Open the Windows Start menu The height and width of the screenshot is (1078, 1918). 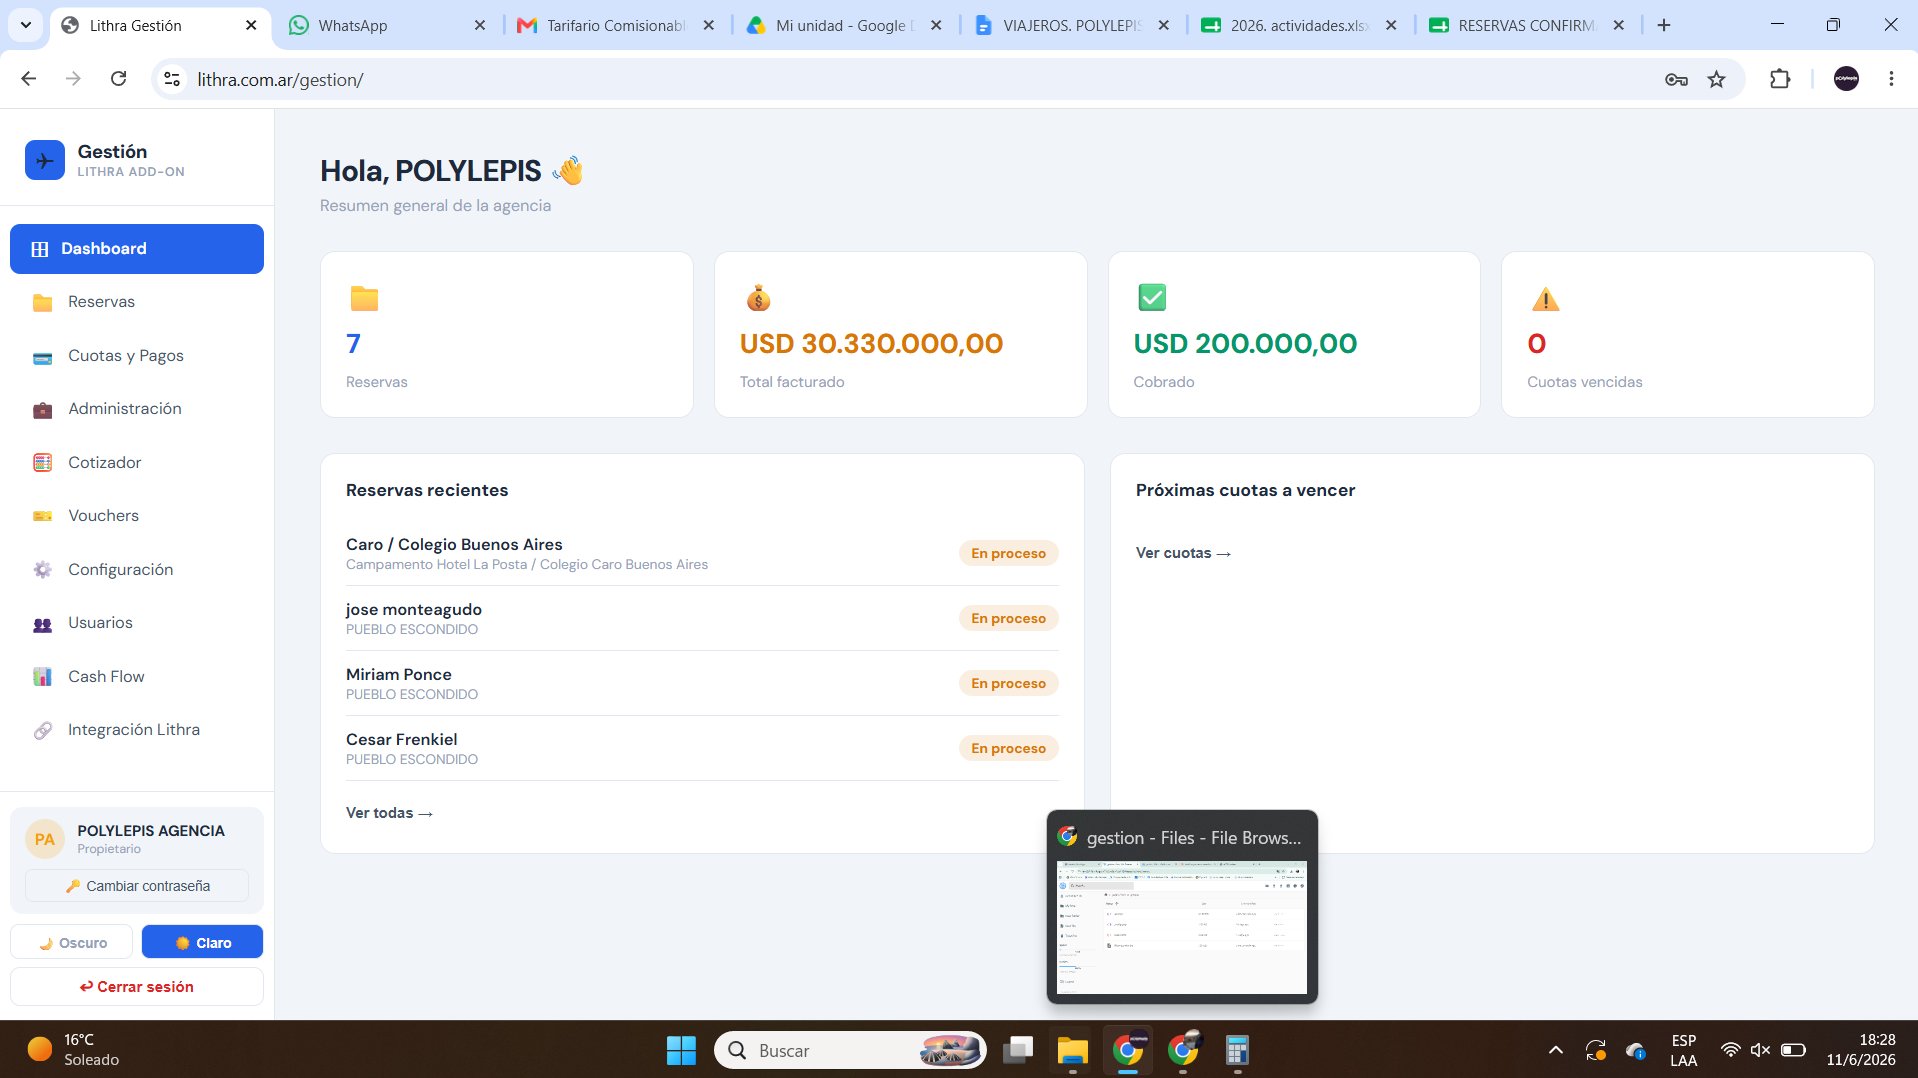[x=681, y=1050]
